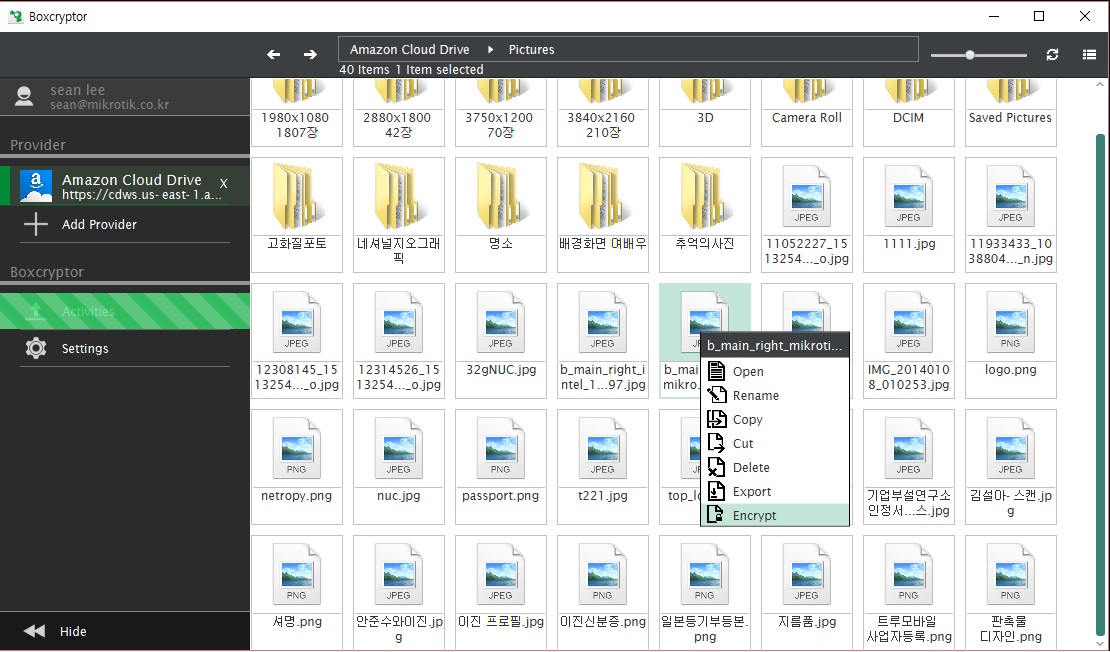
Task: Click the Copy icon in context menu
Action: 716,419
